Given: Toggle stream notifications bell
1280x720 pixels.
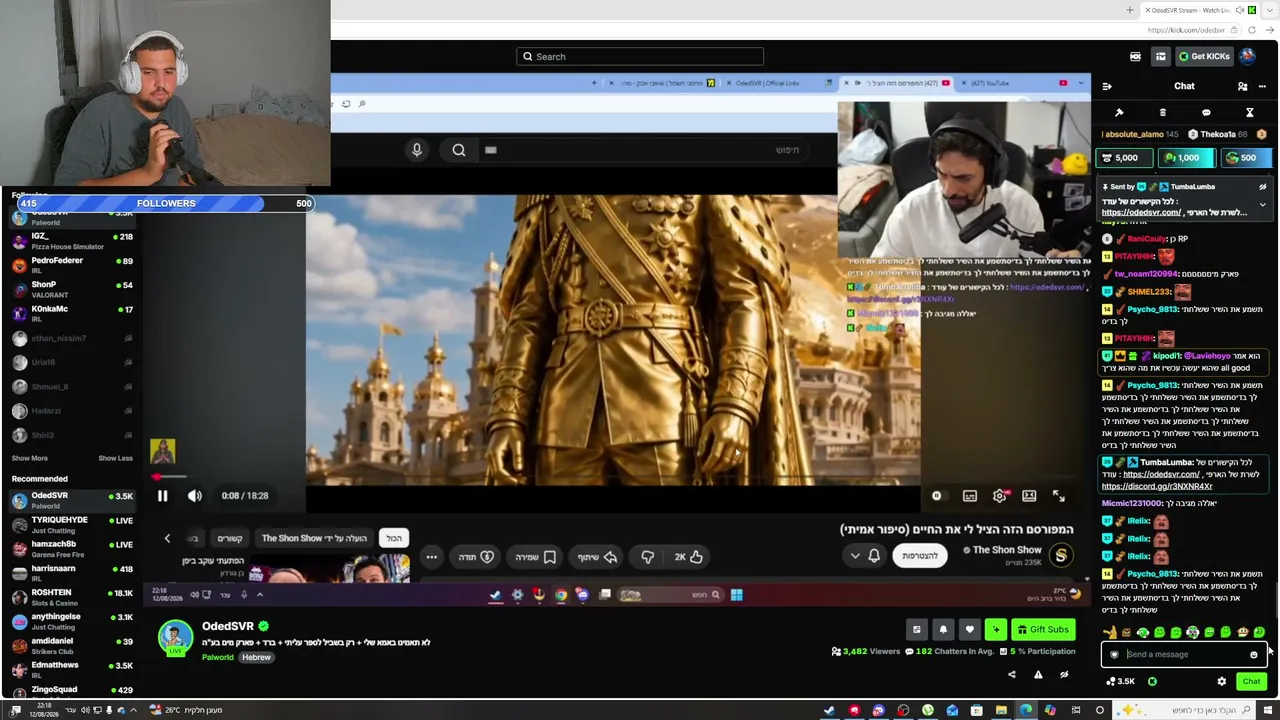Looking at the screenshot, I should coord(943,630).
